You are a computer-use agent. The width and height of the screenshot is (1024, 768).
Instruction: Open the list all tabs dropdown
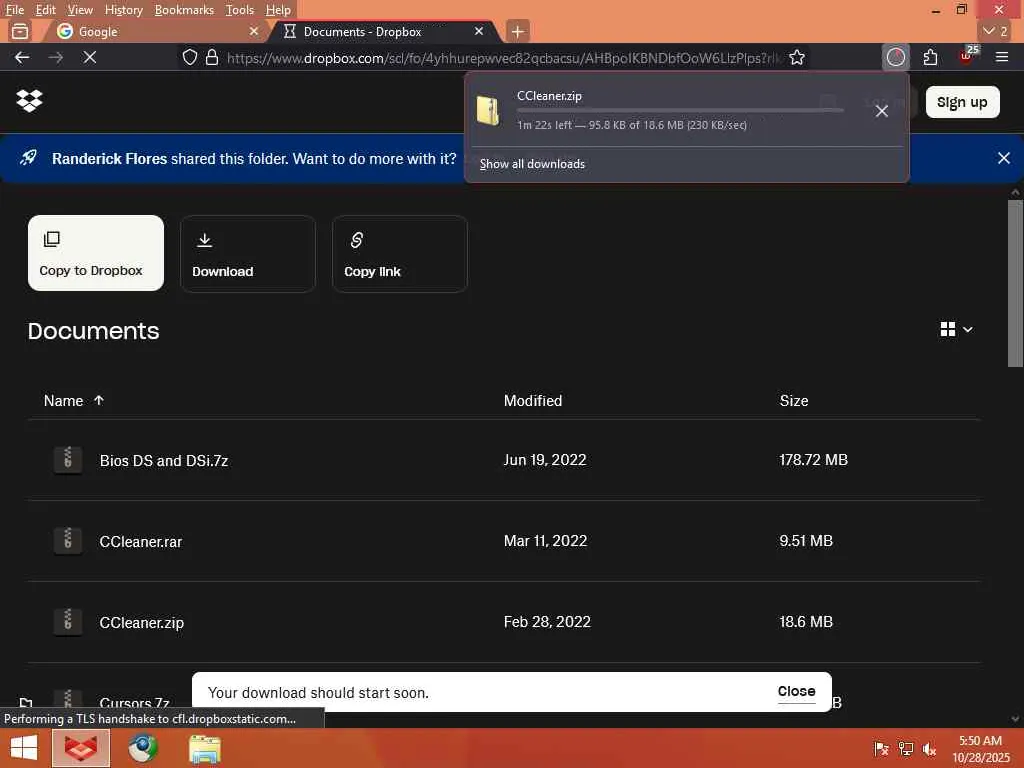996,31
